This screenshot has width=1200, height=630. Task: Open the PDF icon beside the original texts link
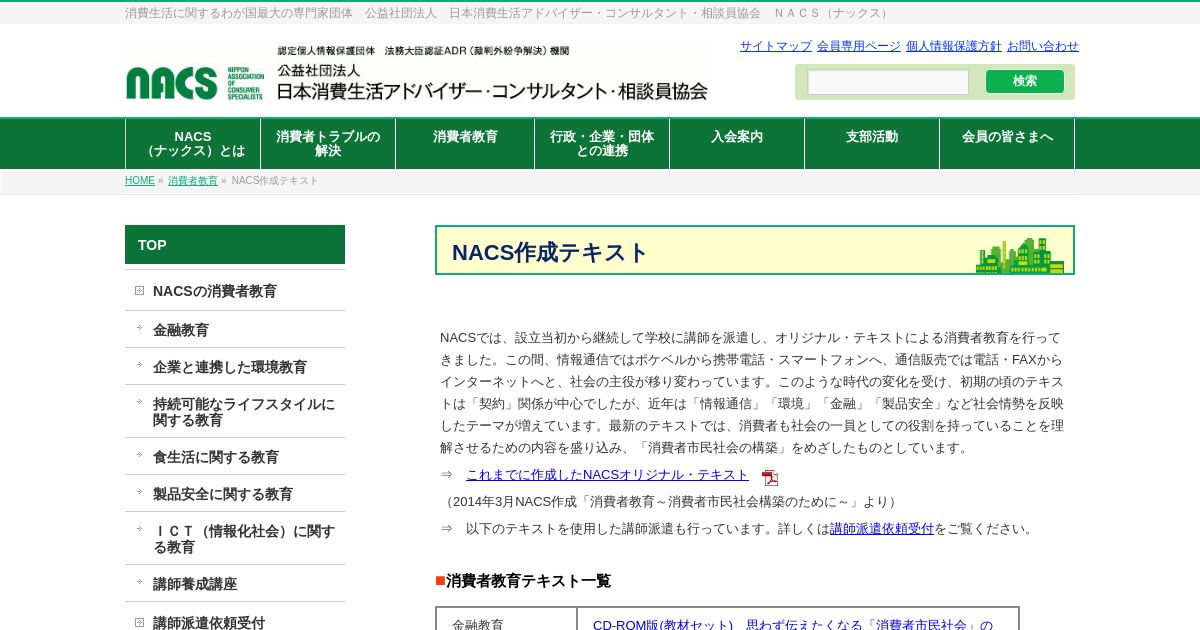click(x=769, y=477)
